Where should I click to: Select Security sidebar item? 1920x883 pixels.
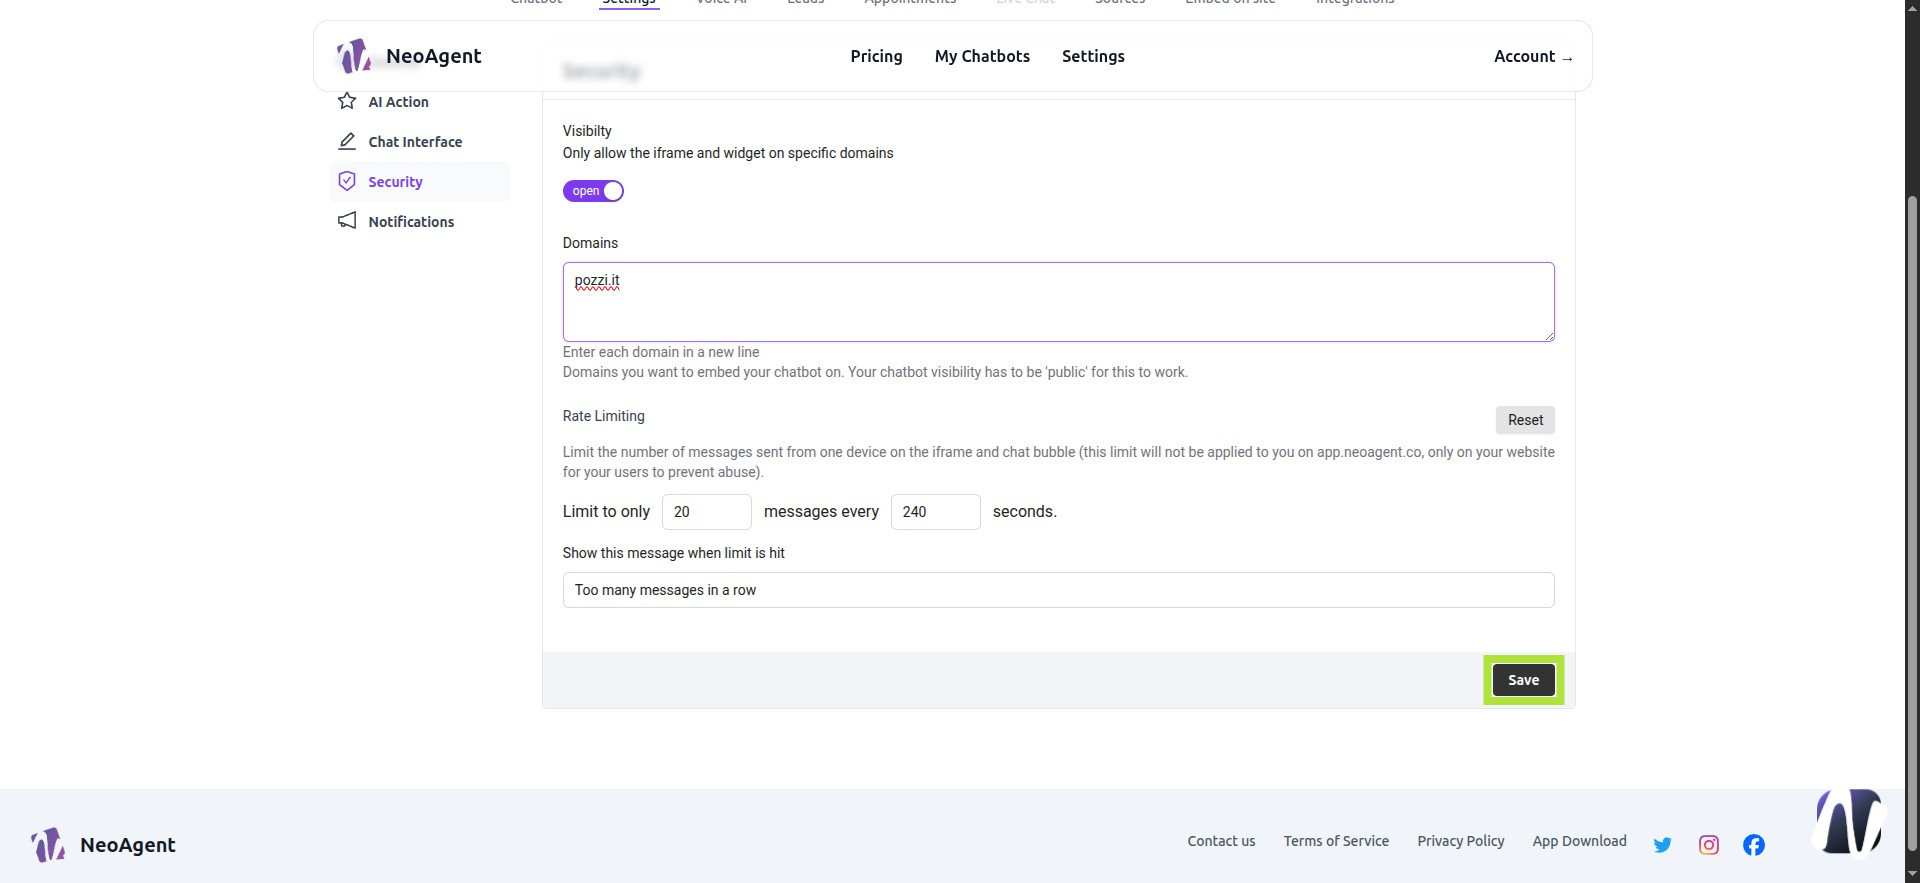[420, 182]
